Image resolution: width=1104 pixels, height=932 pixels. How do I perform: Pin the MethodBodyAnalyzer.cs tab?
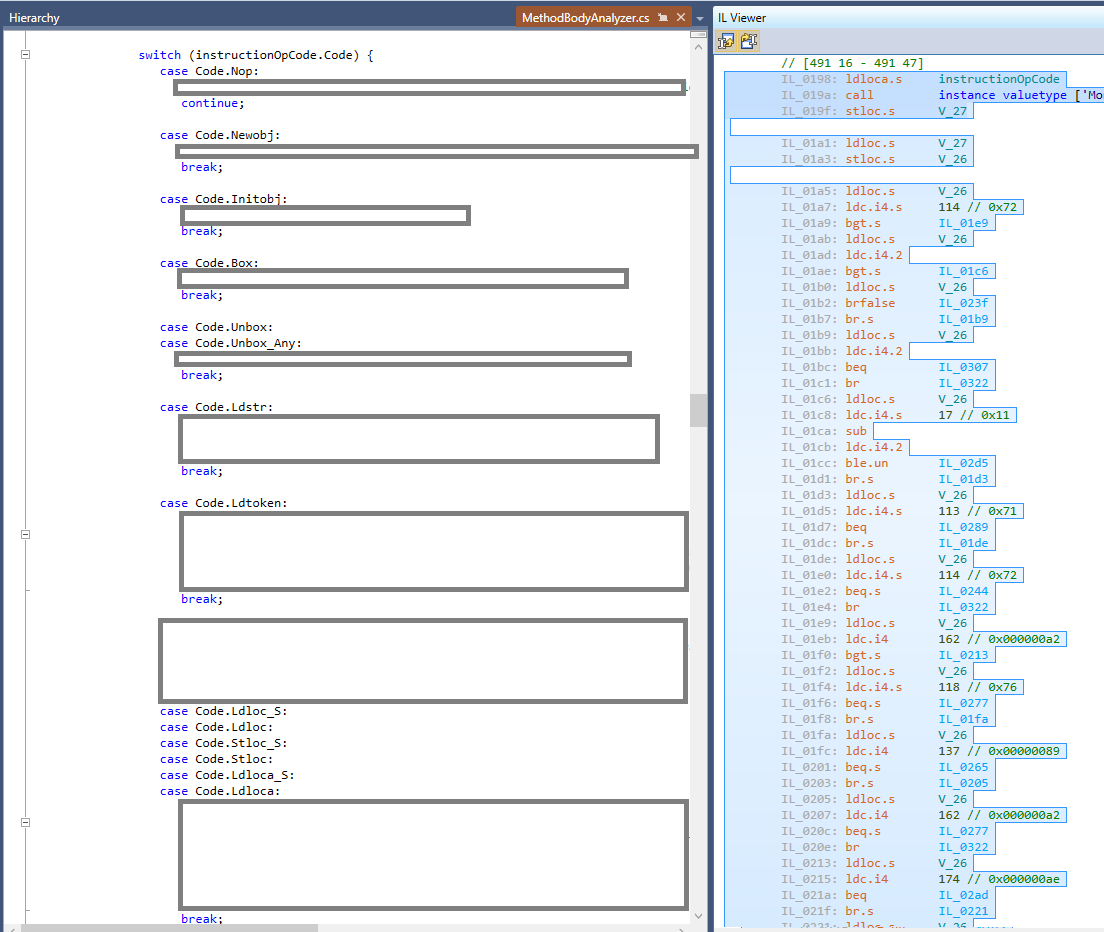(x=663, y=18)
